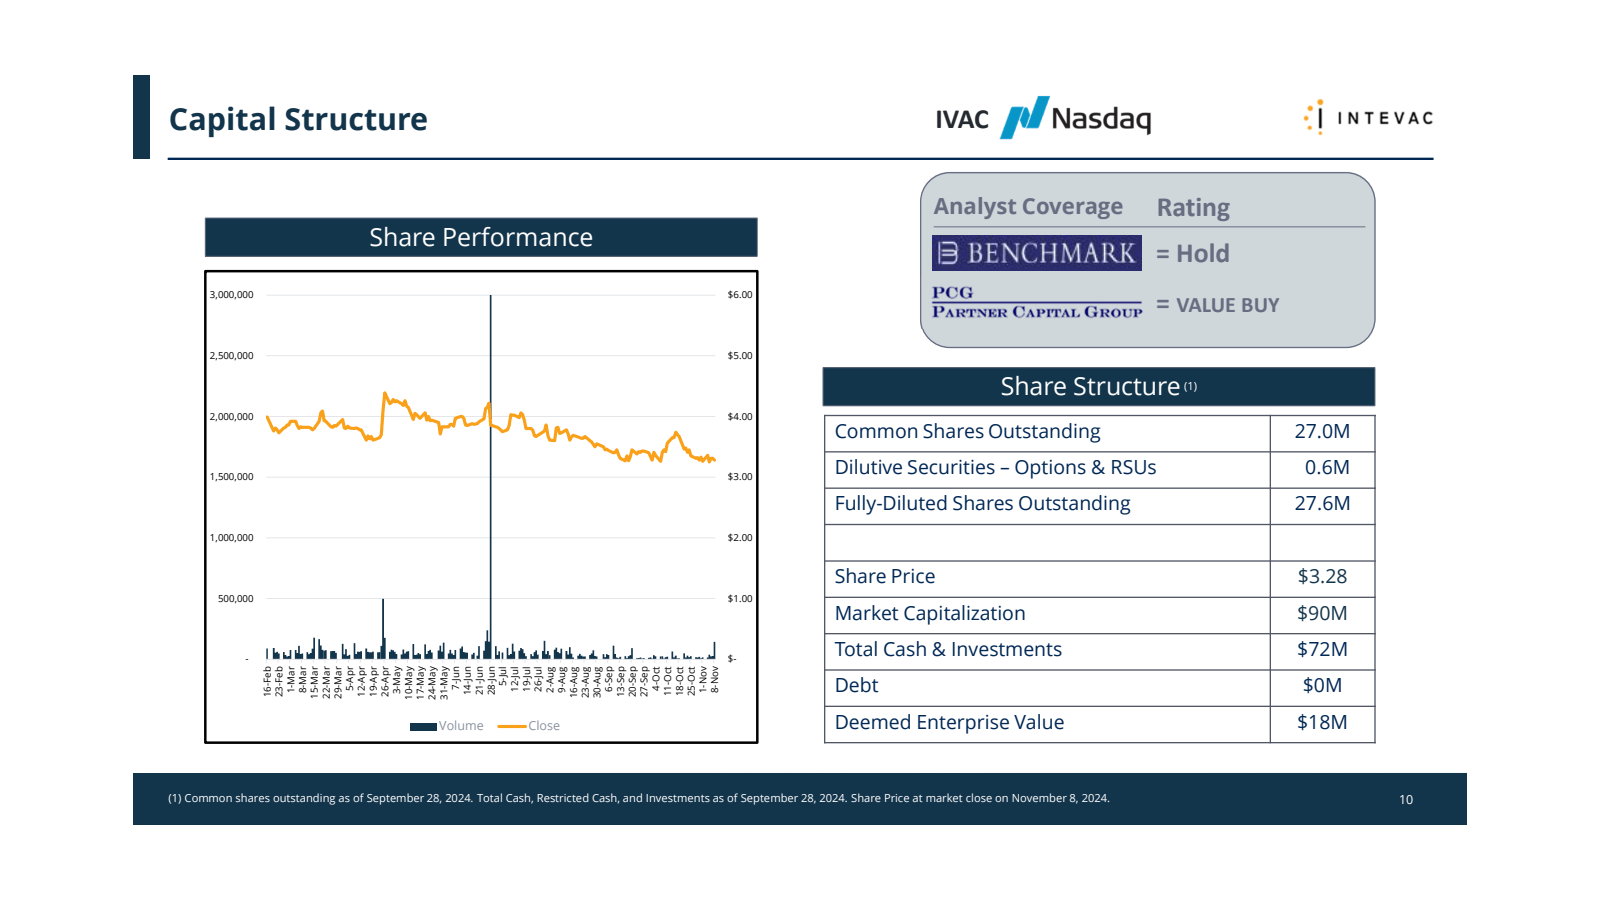Click the '$18M' value cell
Image resolution: width=1600 pixels, height=900 pixels.
tap(1322, 724)
